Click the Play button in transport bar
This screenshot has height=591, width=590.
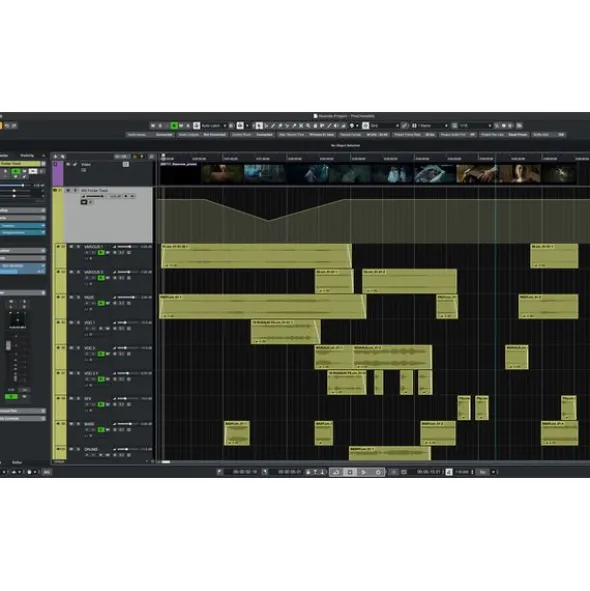pos(364,472)
